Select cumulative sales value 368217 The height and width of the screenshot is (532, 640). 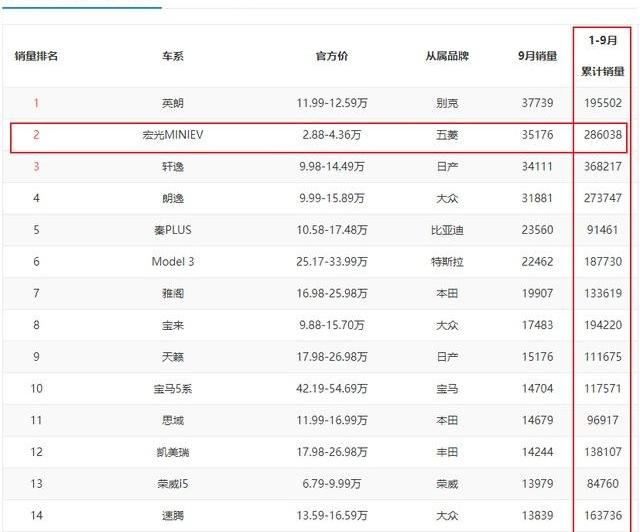pos(603,167)
